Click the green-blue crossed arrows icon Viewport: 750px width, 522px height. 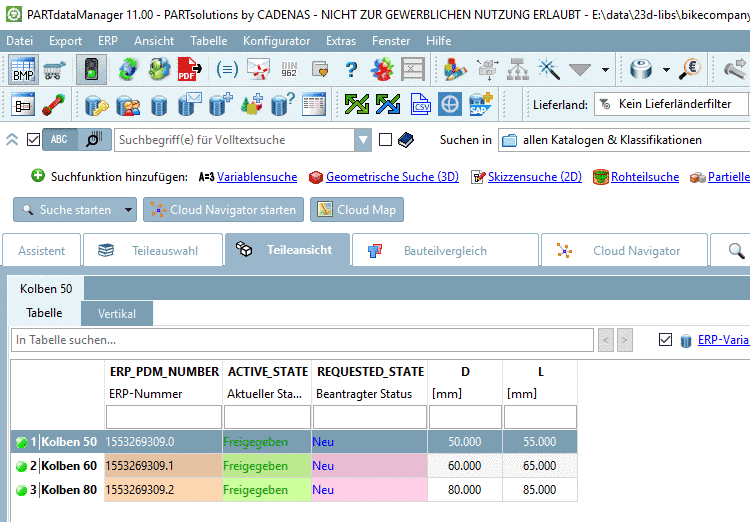coord(388,104)
